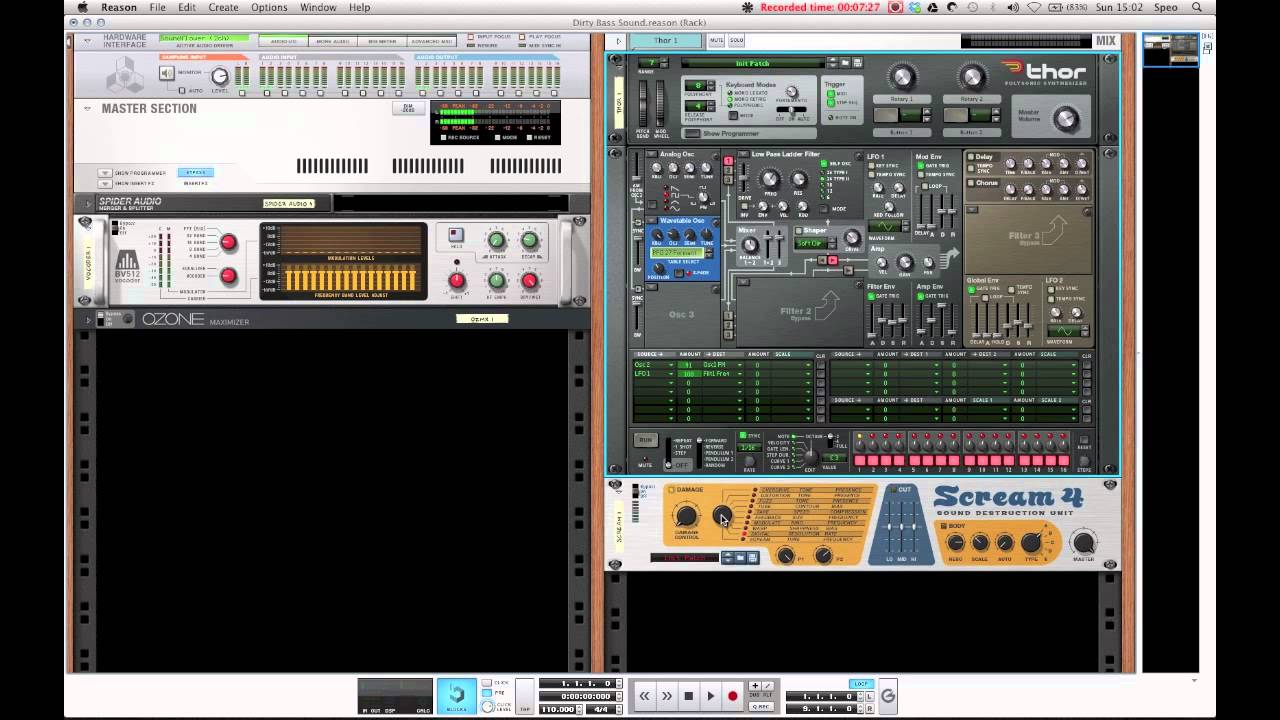Image resolution: width=1280 pixels, height=720 pixels.
Task: Open the Window menu
Action: click(318, 7)
